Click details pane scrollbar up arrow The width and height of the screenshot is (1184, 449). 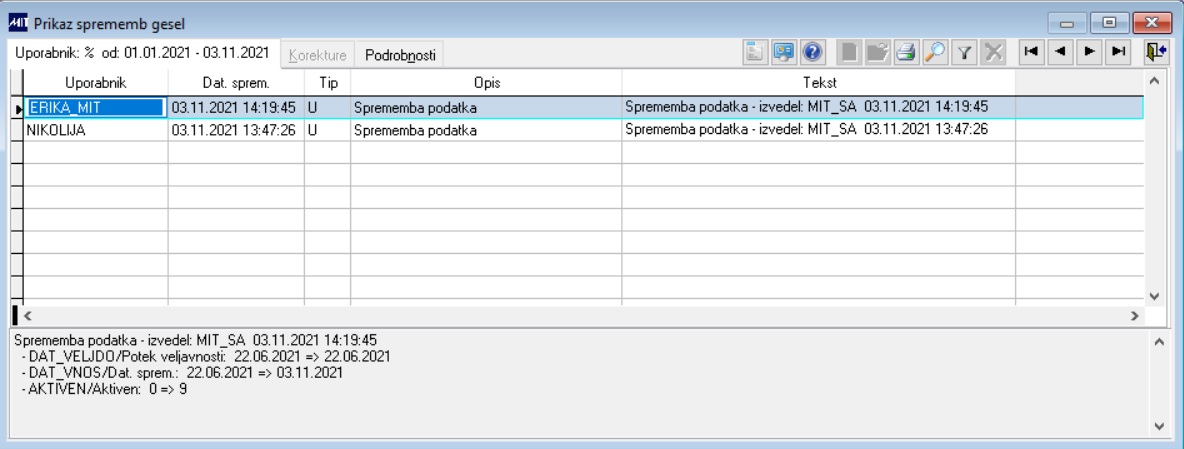click(1161, 342)
